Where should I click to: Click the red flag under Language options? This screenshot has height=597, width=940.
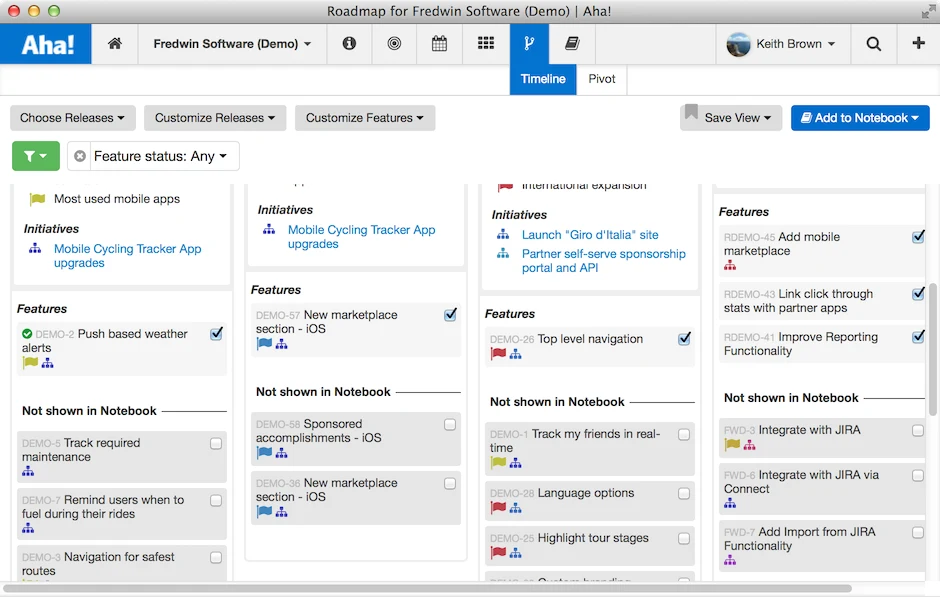click(x=498, y=508)
